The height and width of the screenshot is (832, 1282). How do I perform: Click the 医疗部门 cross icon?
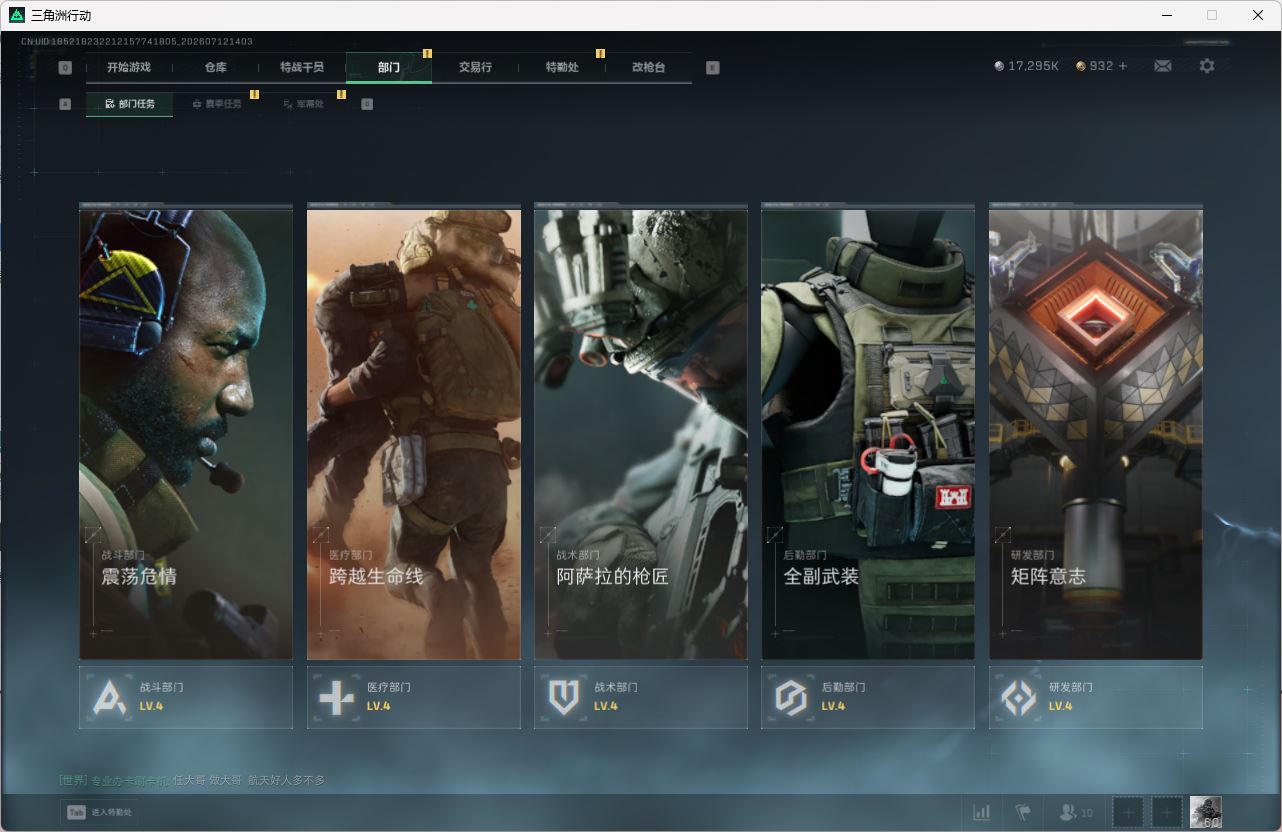point(336,697)
